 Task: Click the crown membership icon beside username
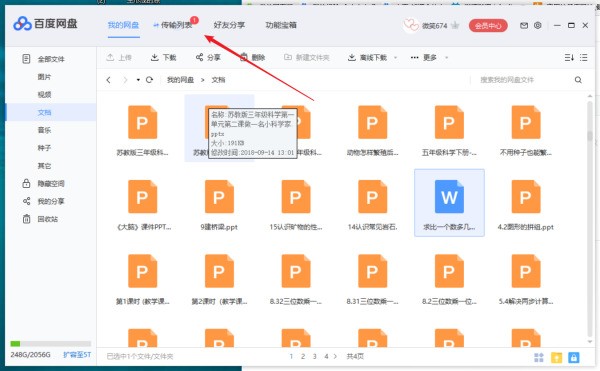pyautogui.click(x=455, y=26)
